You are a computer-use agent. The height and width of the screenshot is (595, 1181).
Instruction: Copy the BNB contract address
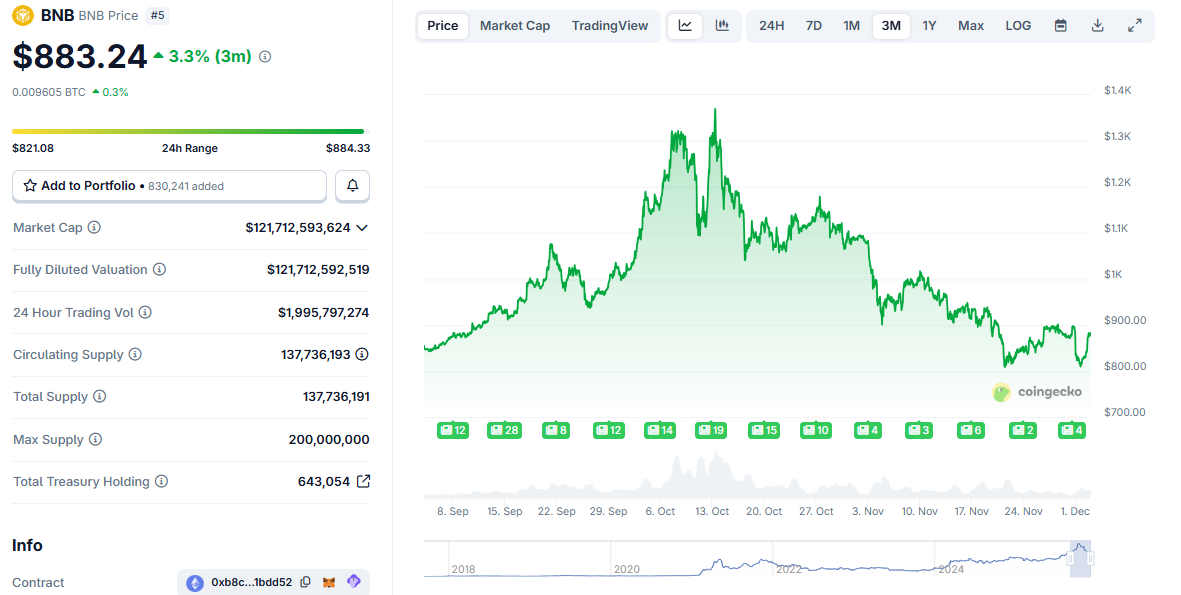point(305,582)
